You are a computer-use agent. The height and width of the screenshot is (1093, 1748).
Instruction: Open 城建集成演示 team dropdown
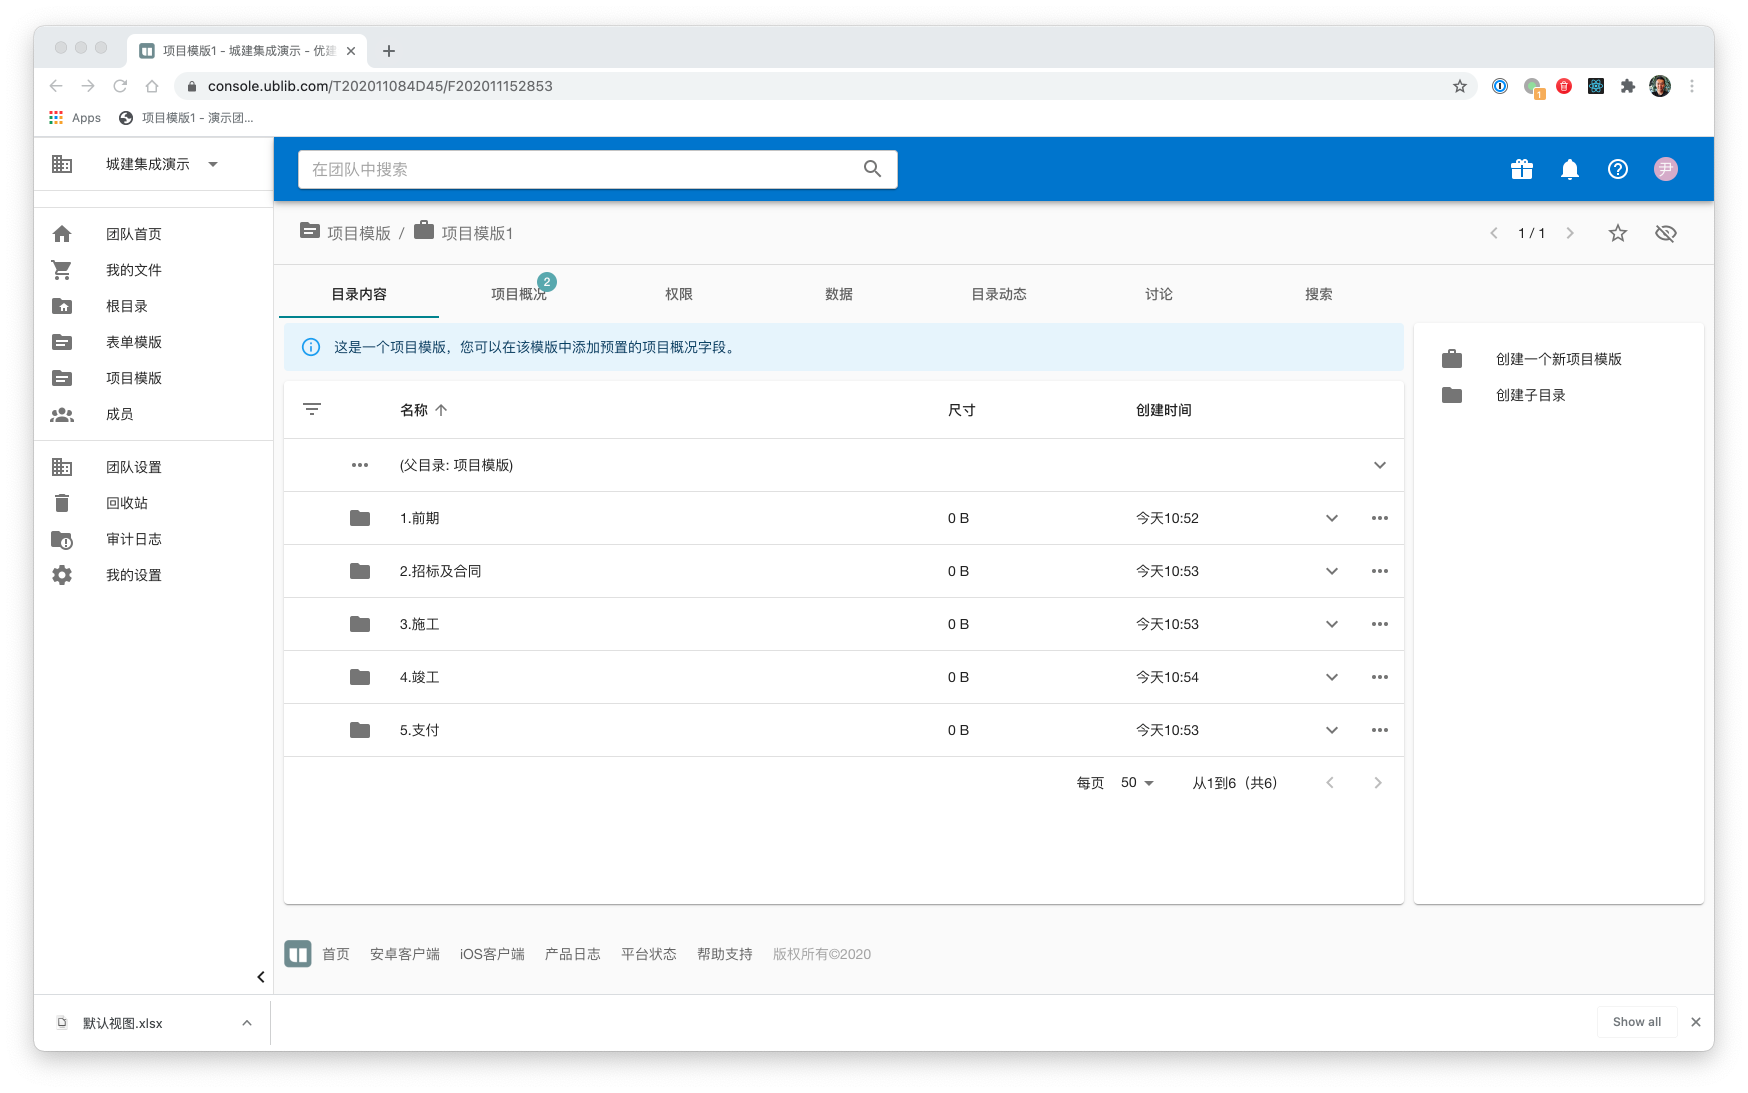click(x=212, y=164)
